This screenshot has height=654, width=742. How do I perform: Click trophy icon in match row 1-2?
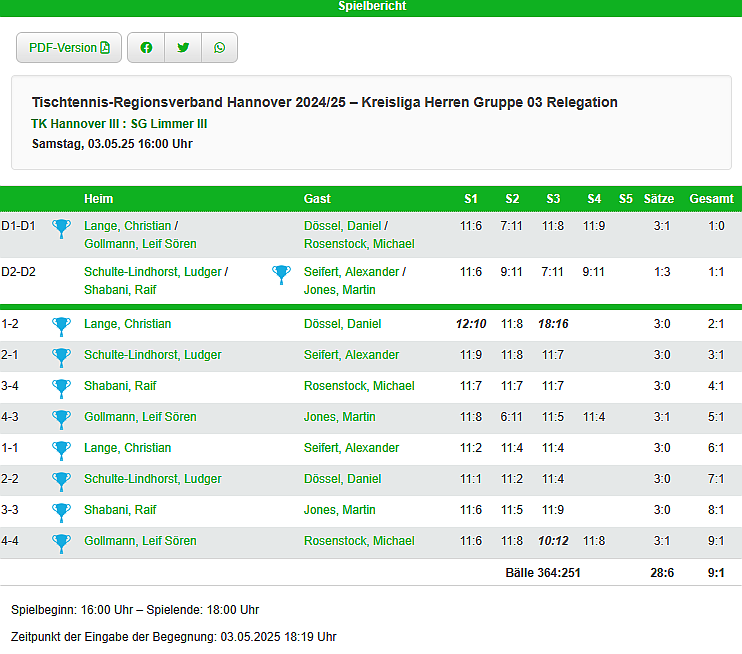[x=62, y=325]
